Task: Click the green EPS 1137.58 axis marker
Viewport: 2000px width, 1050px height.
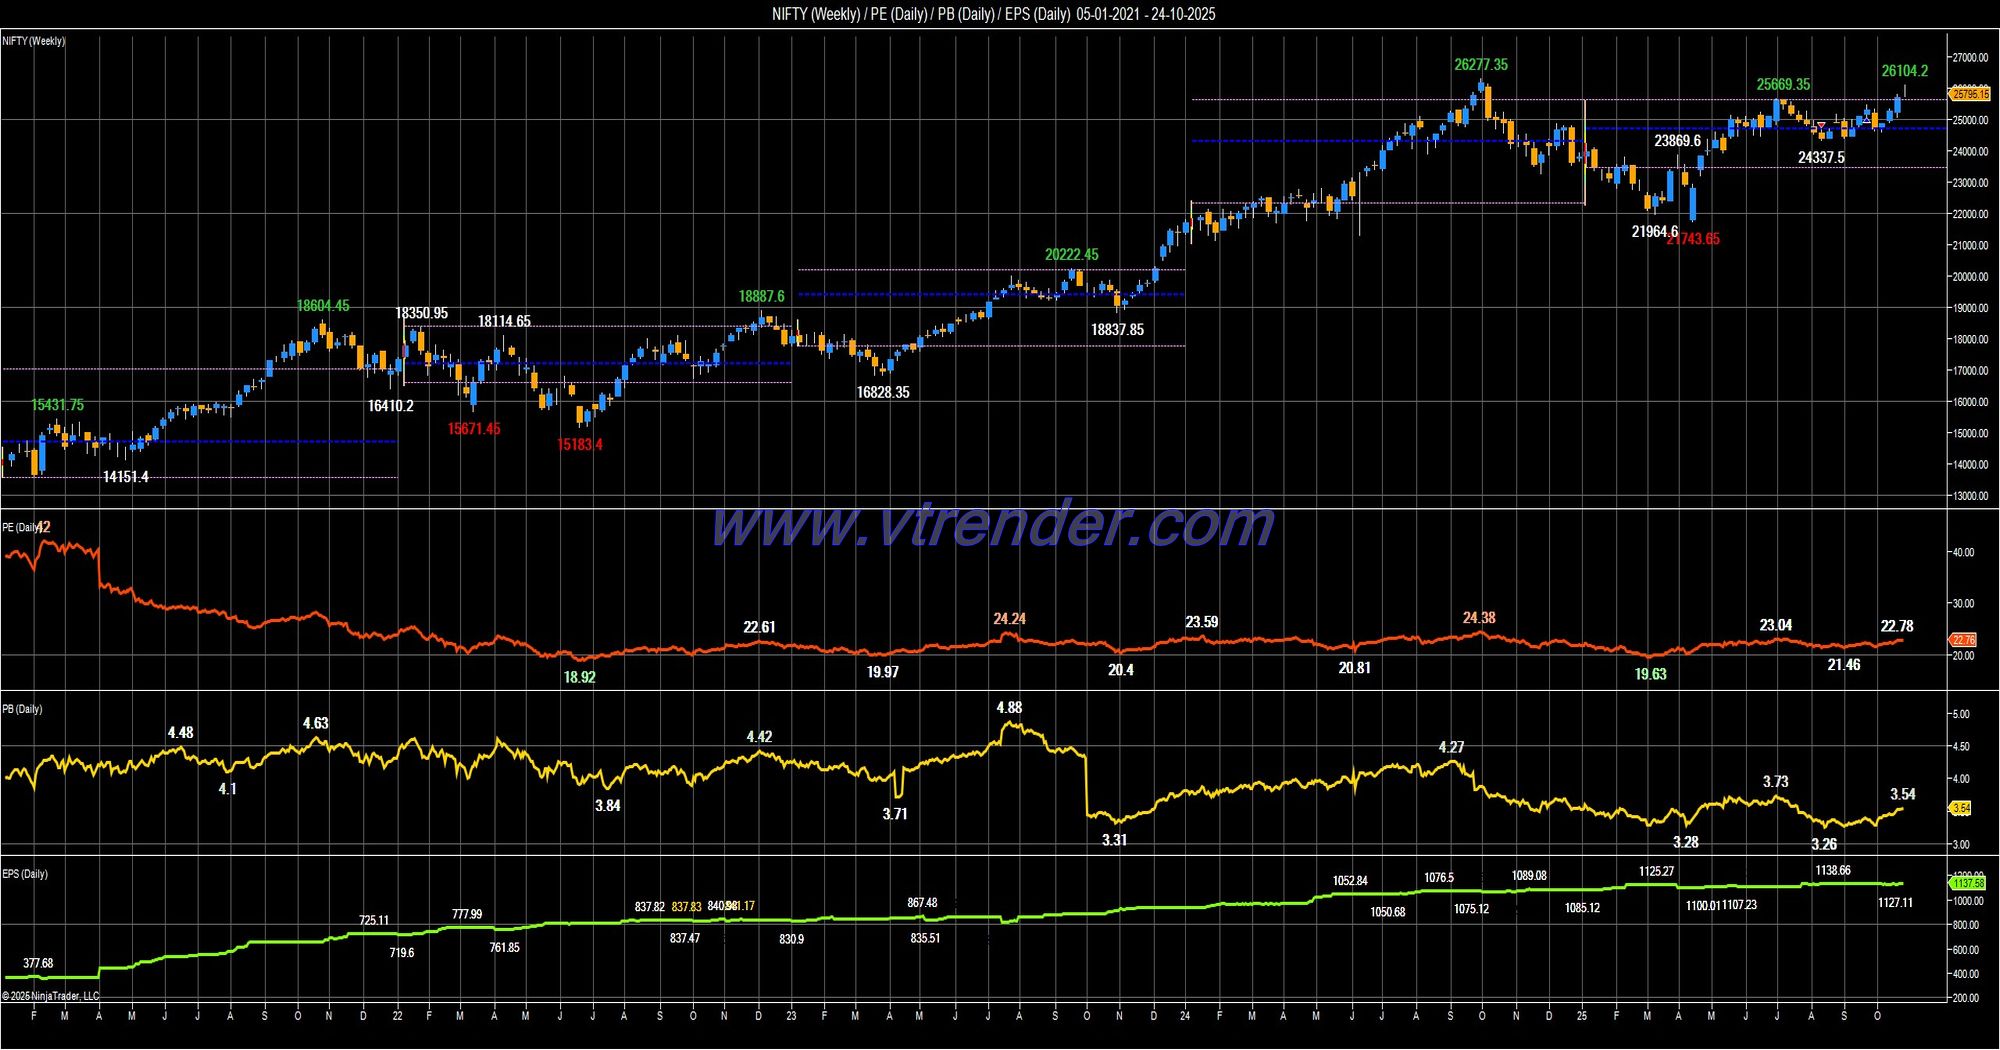Action: [1968, 883]
